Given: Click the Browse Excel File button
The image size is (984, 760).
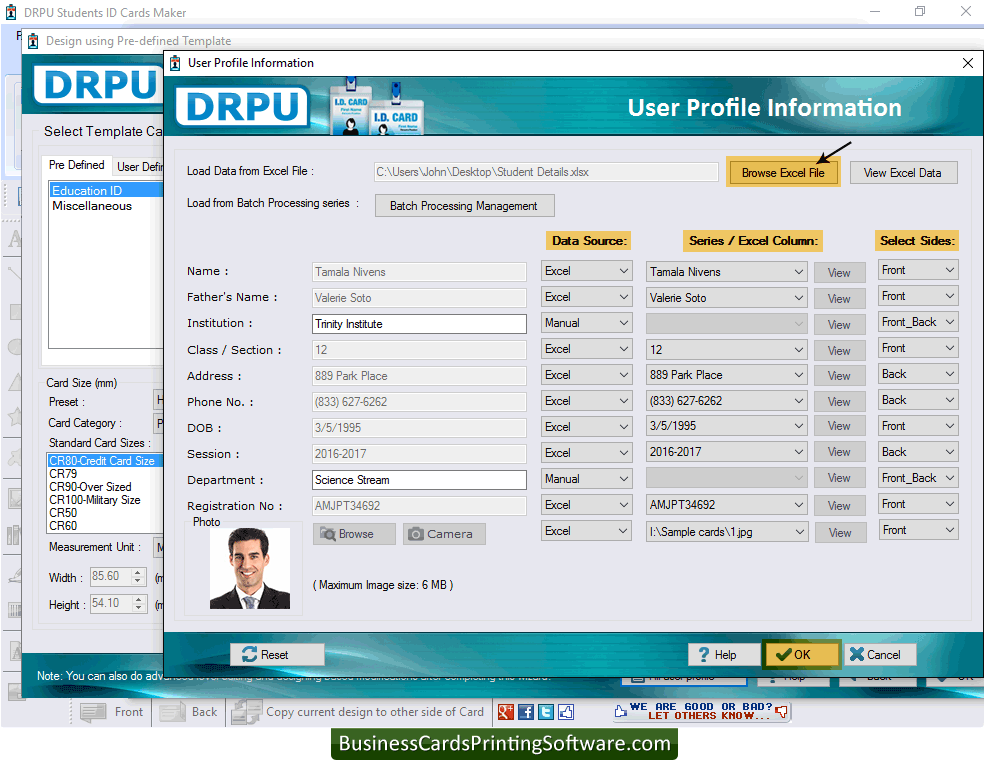Looking at the screenshot, I should 783,173.
